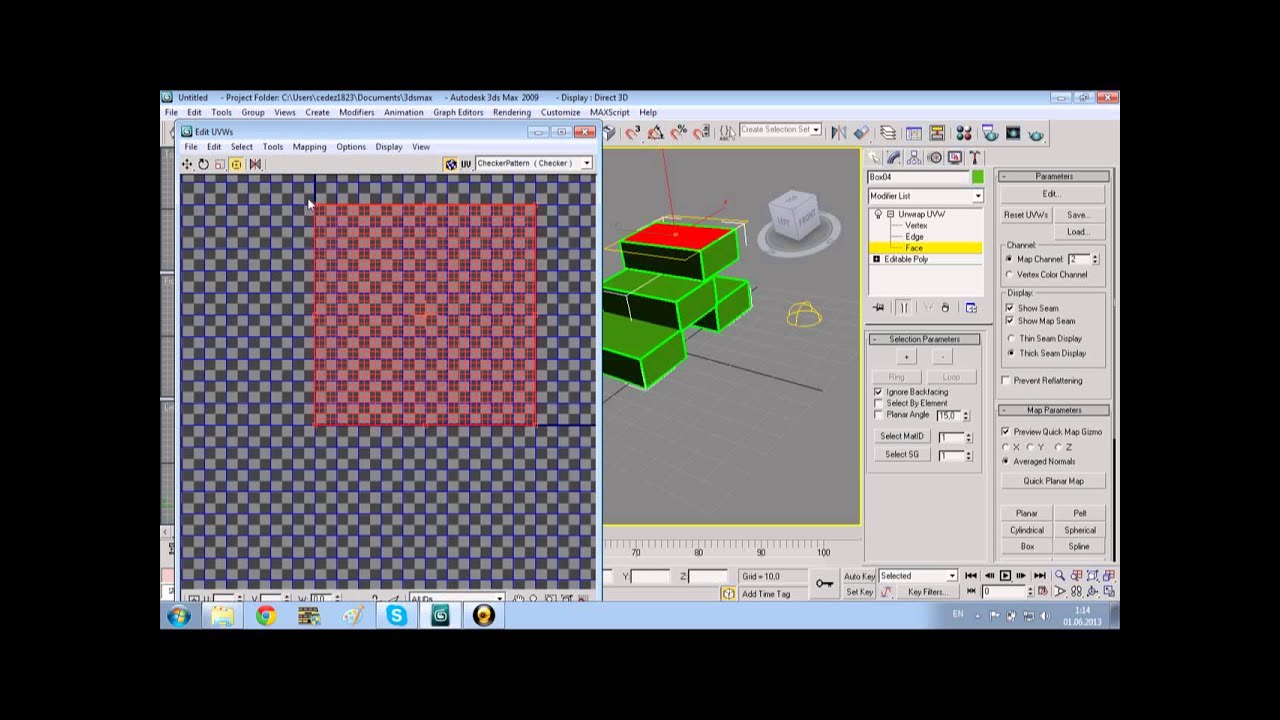The image size is (1280, 720).
Task: Switch to the Display command panel
Action: tap(955, 158)
